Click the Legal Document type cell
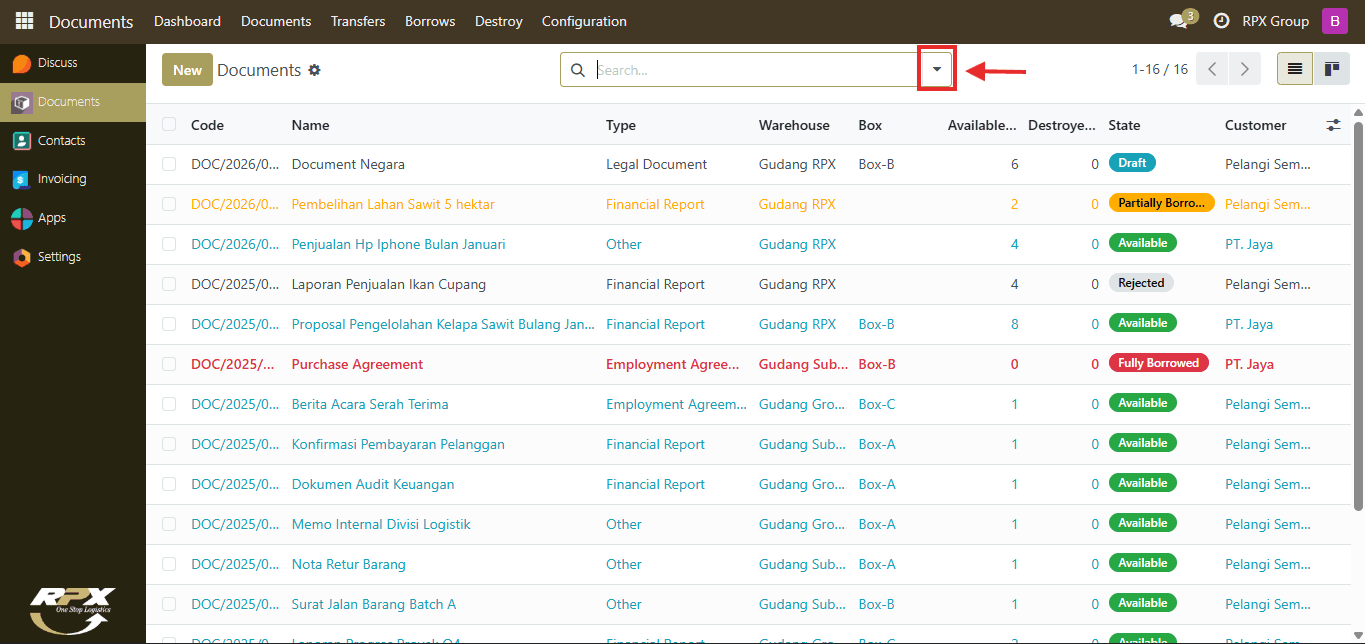1365x644 pixels. pyautogui.click(x=656, y=164)
